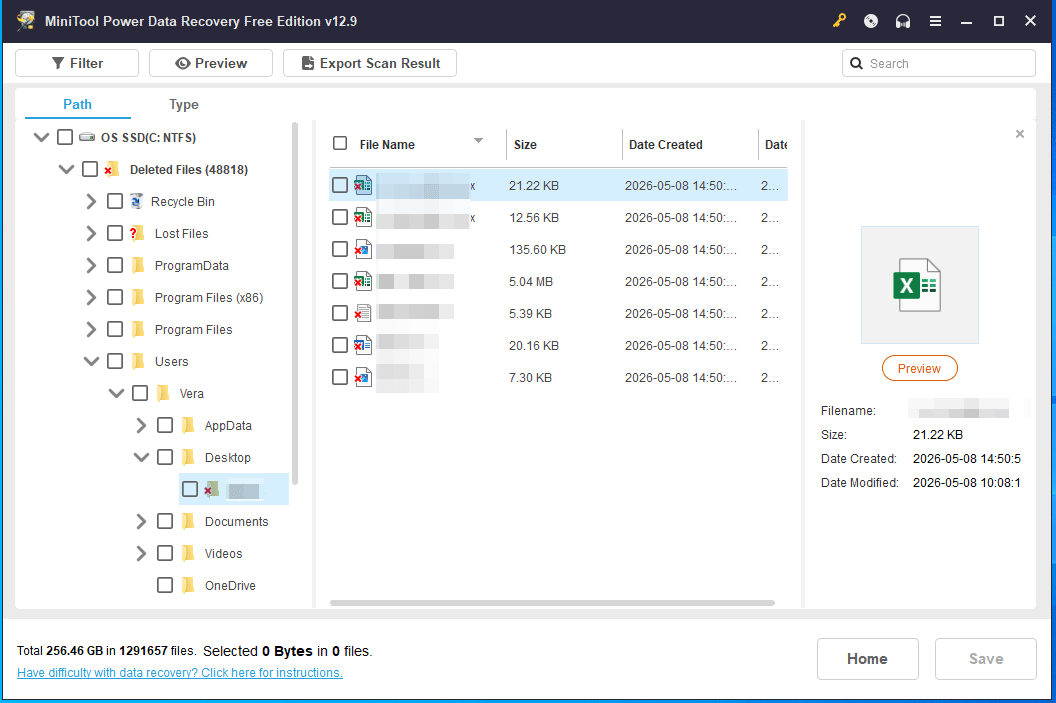Click the document icon in 5.39 KB row
The image size is (1056, 703).
point(363,313)
